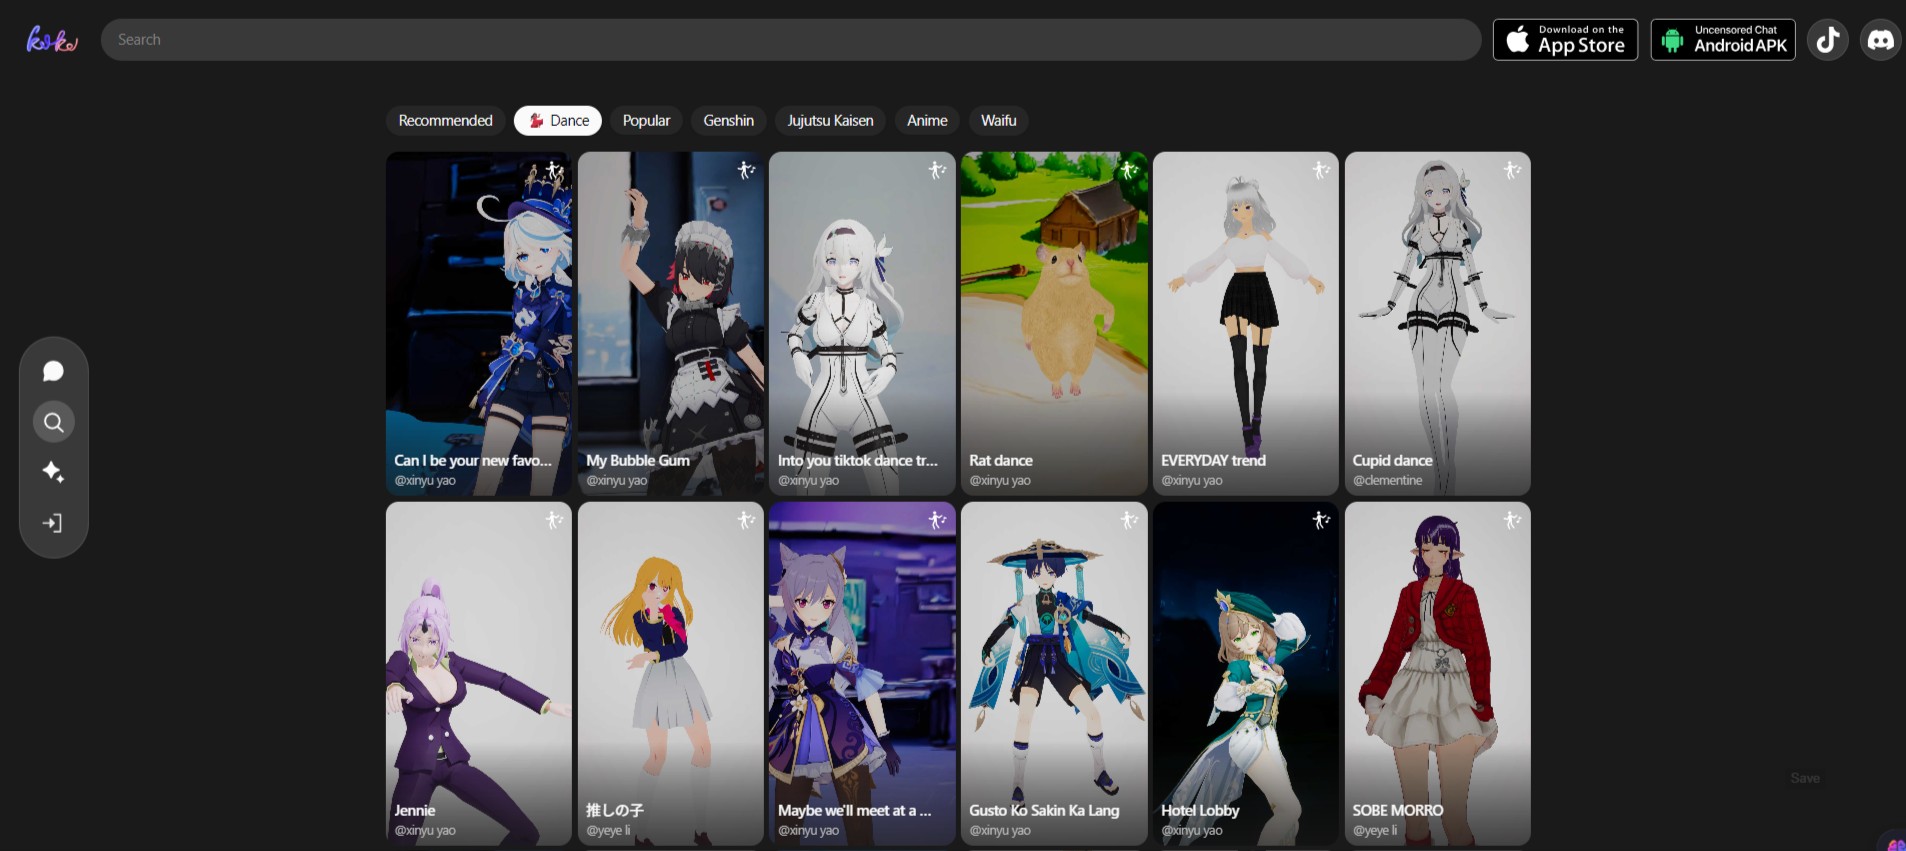Click @xinyu yao under Jennie
Screen dimensions: 1906x851
pos(425,831)
